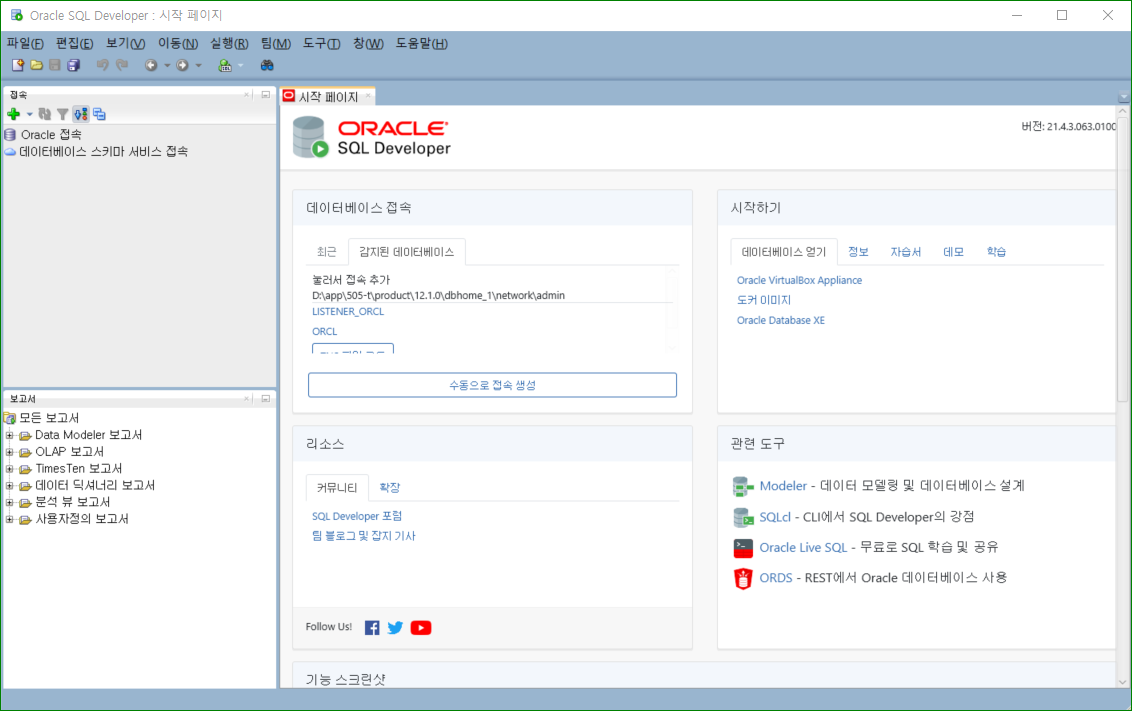Click the SQL Developer database logo icon

310,137
